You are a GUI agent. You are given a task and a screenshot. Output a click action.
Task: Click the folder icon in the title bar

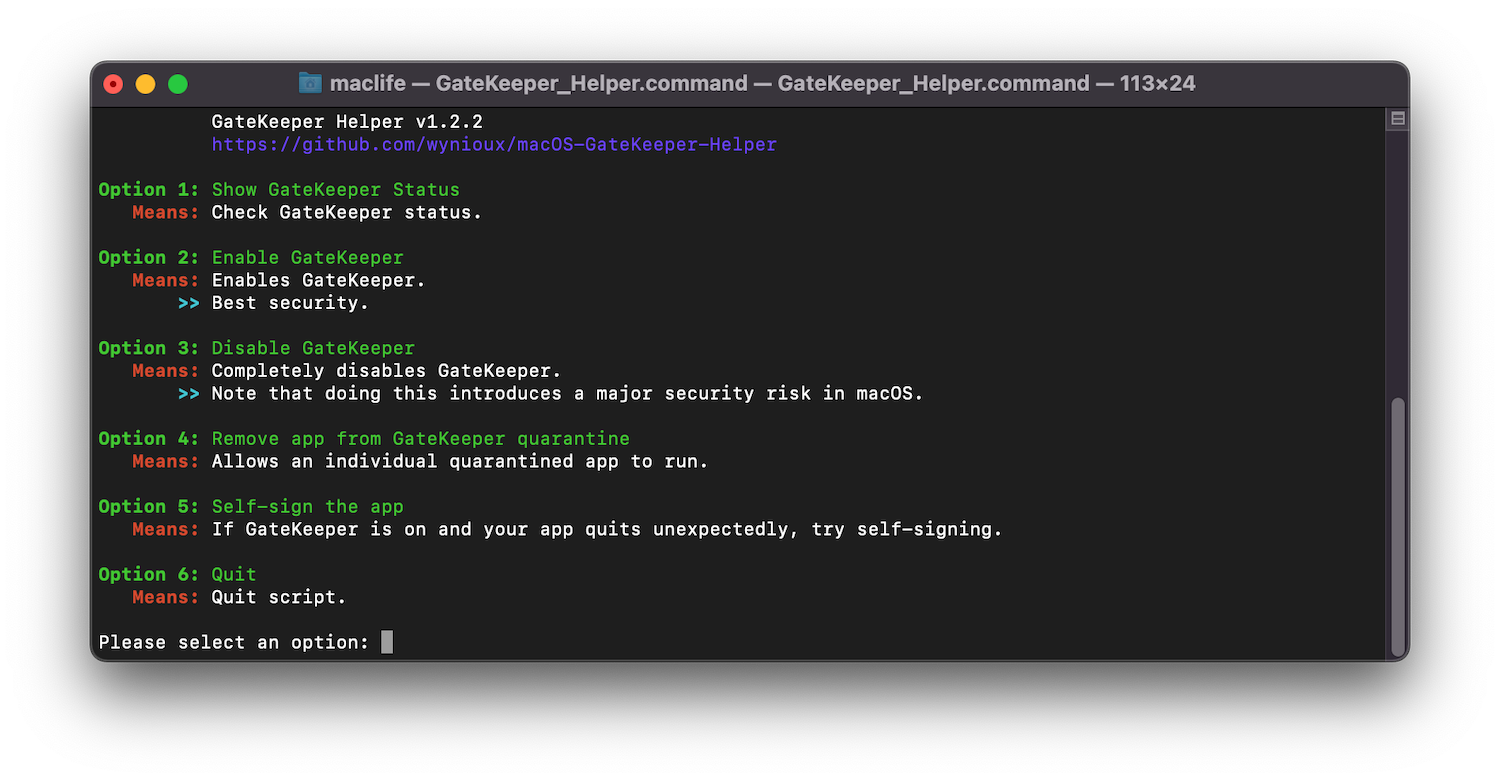(x=310, y=83)
